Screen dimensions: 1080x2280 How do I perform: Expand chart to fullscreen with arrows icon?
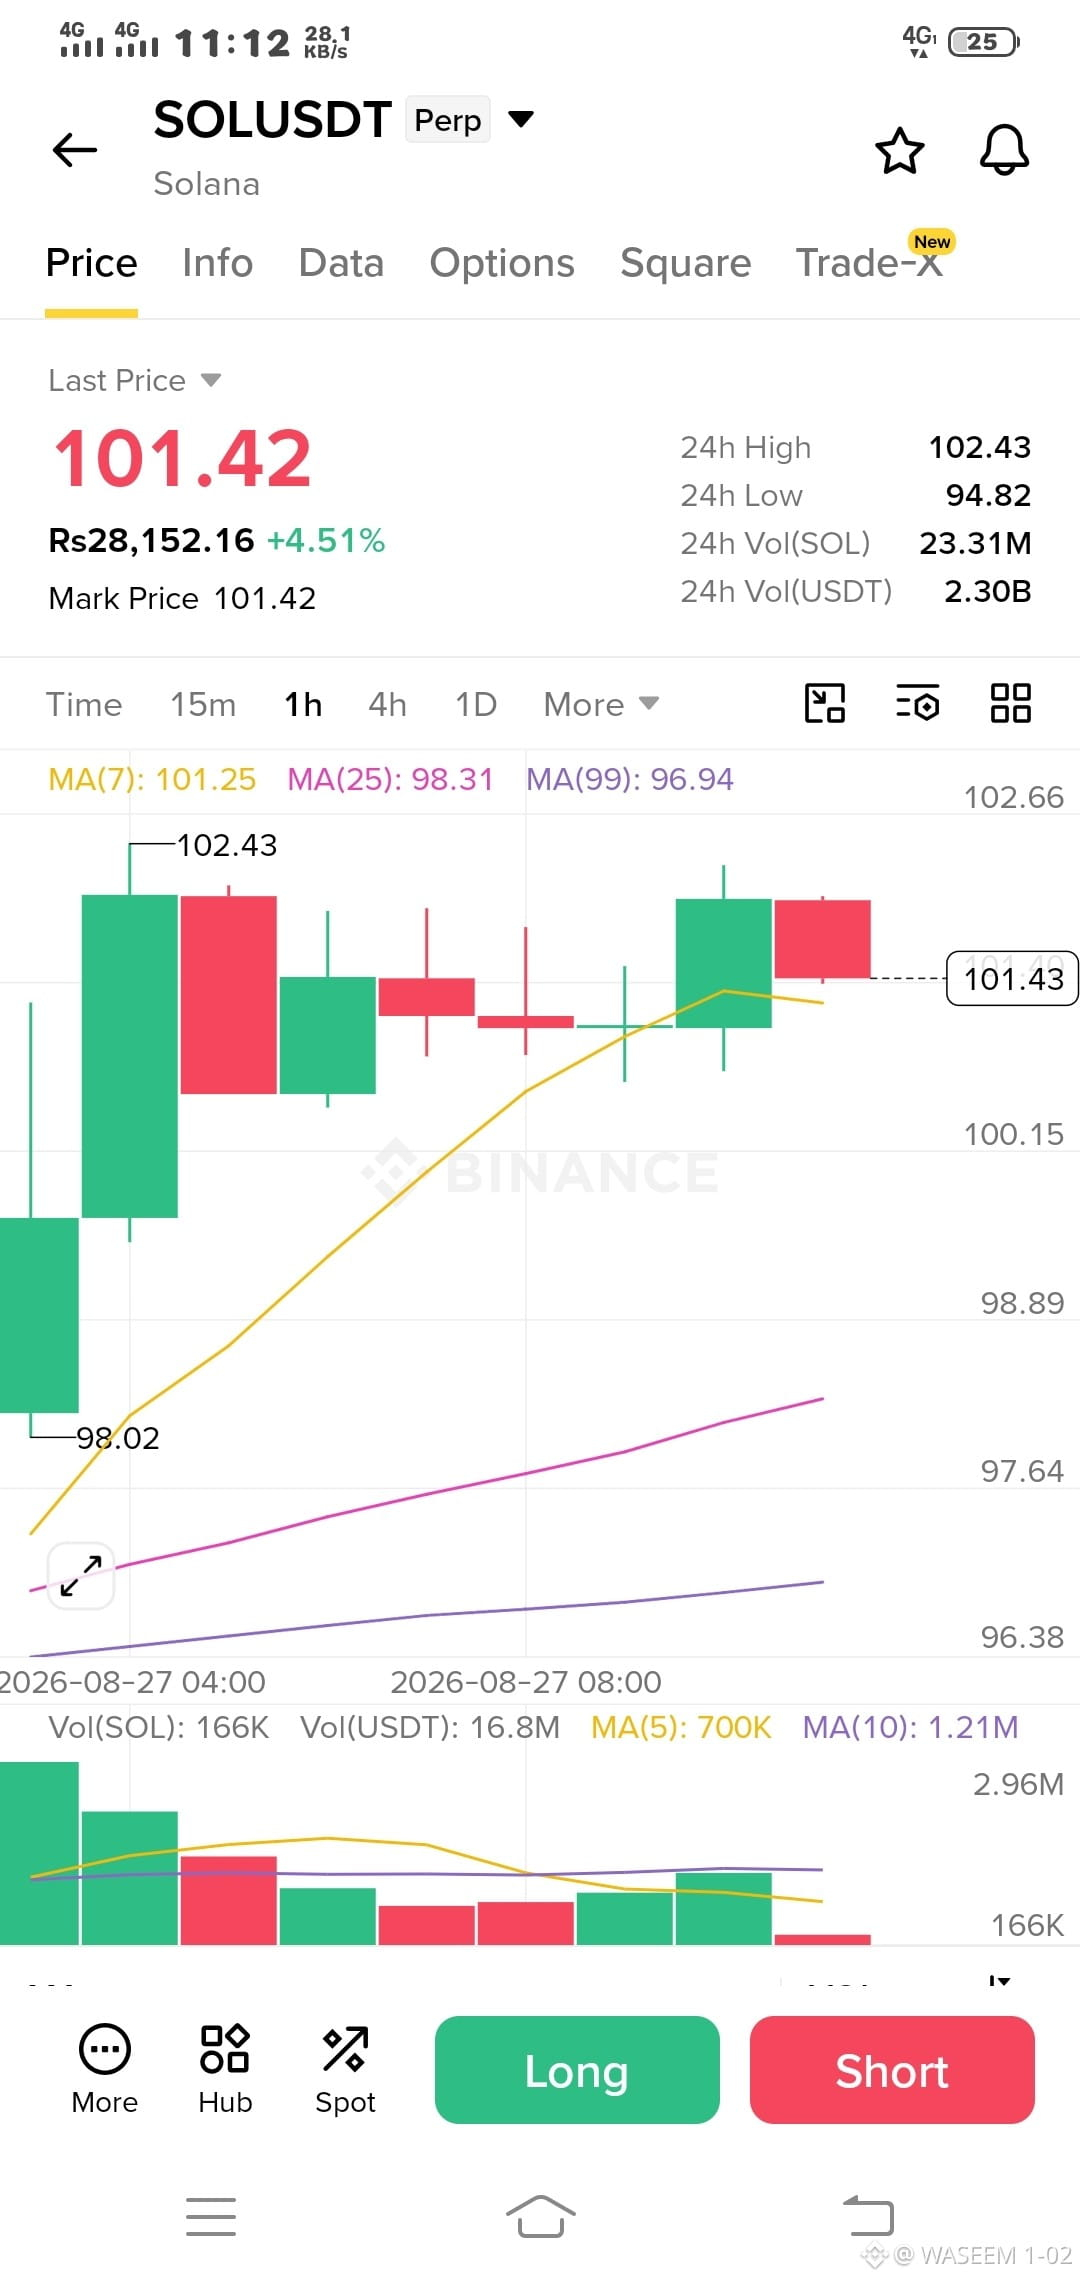81,1576
